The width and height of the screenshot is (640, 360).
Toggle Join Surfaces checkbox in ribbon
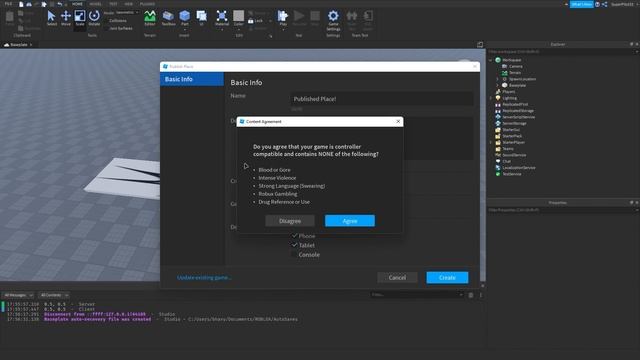[106, 29]
